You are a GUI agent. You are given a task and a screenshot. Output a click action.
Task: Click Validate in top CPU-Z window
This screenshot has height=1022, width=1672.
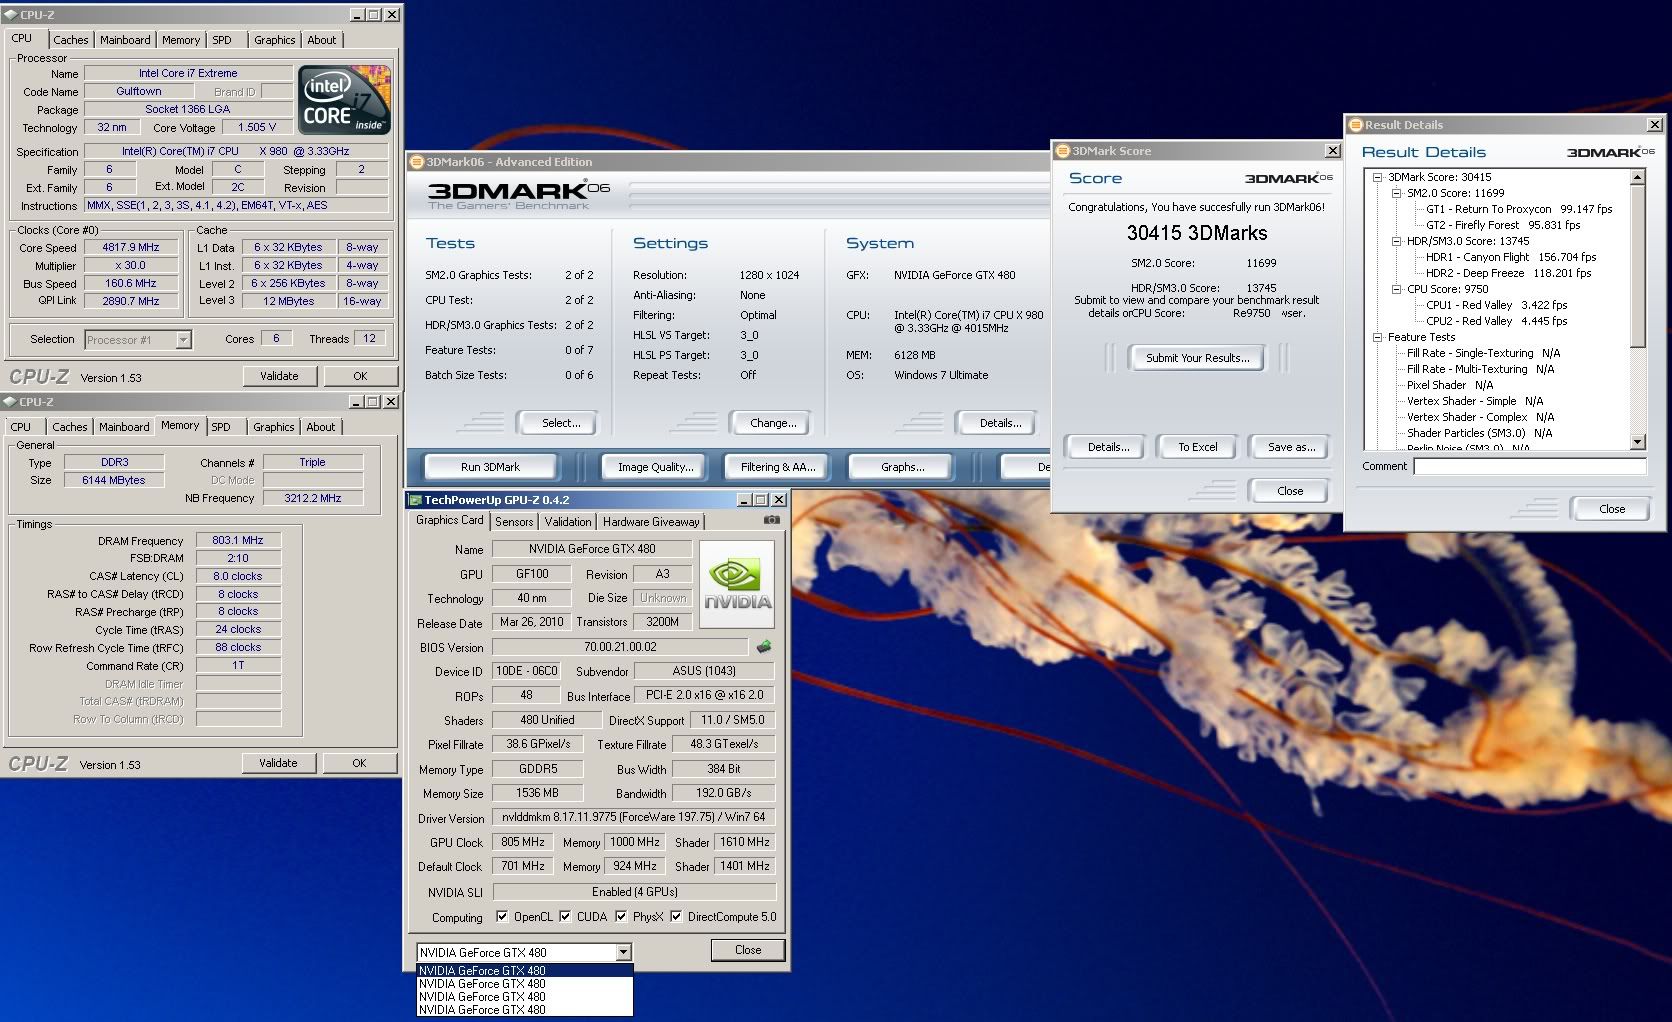279,376
